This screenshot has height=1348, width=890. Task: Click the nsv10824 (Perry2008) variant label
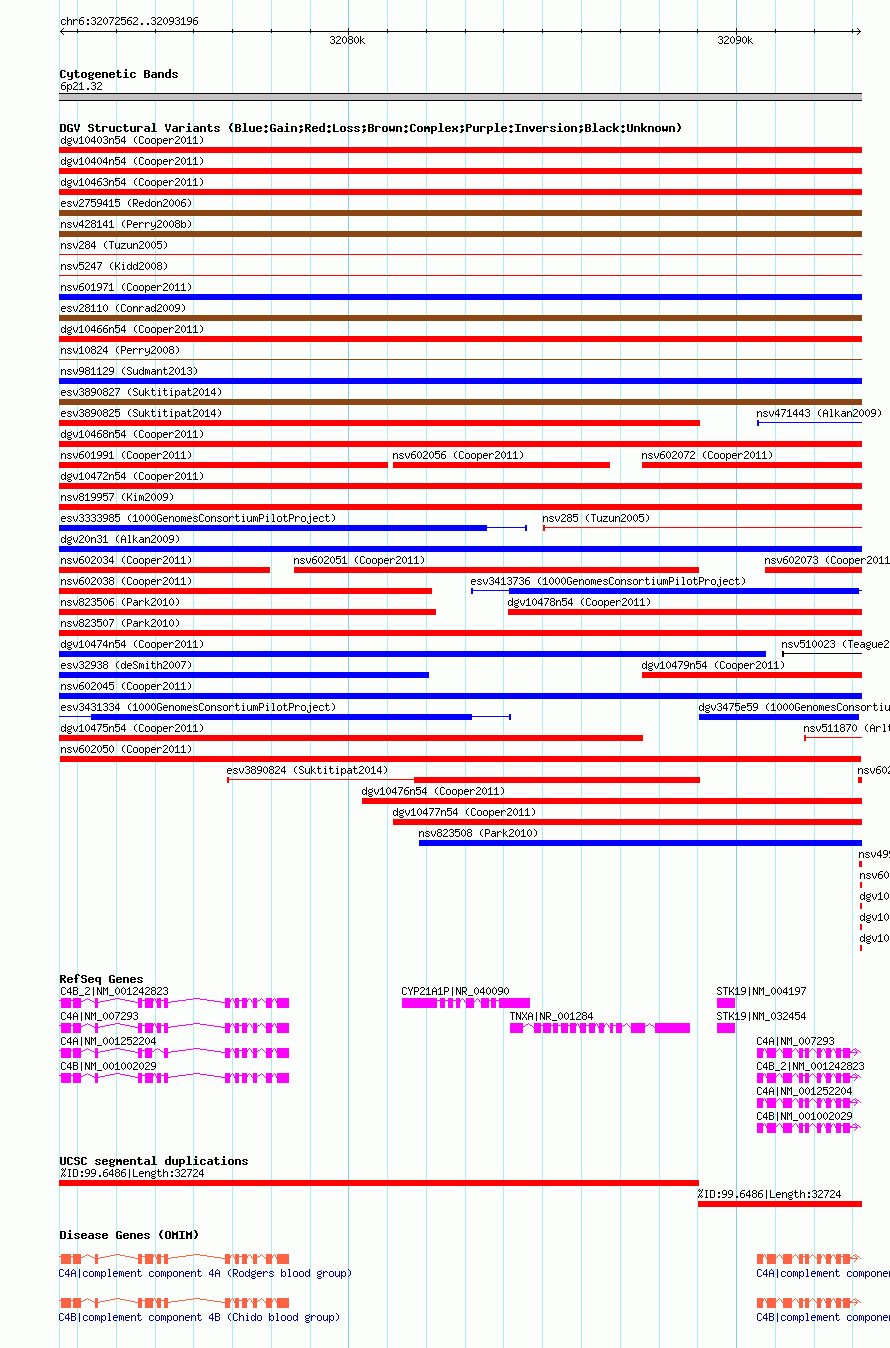120,350
